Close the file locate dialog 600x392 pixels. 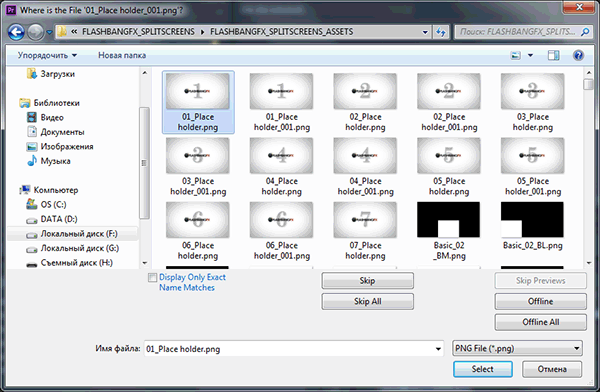[x=579, y=7]
